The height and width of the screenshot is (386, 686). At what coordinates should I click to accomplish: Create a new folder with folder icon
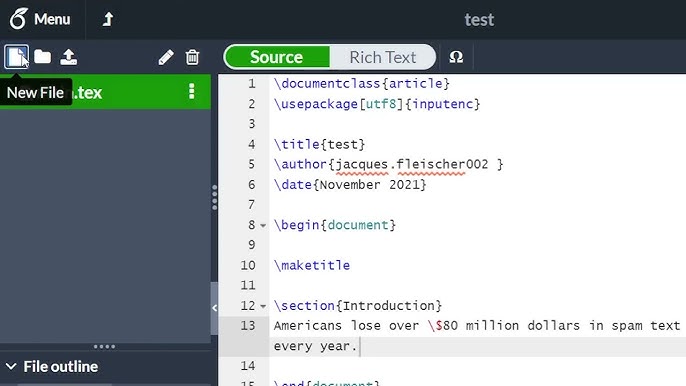pos(42,56)
